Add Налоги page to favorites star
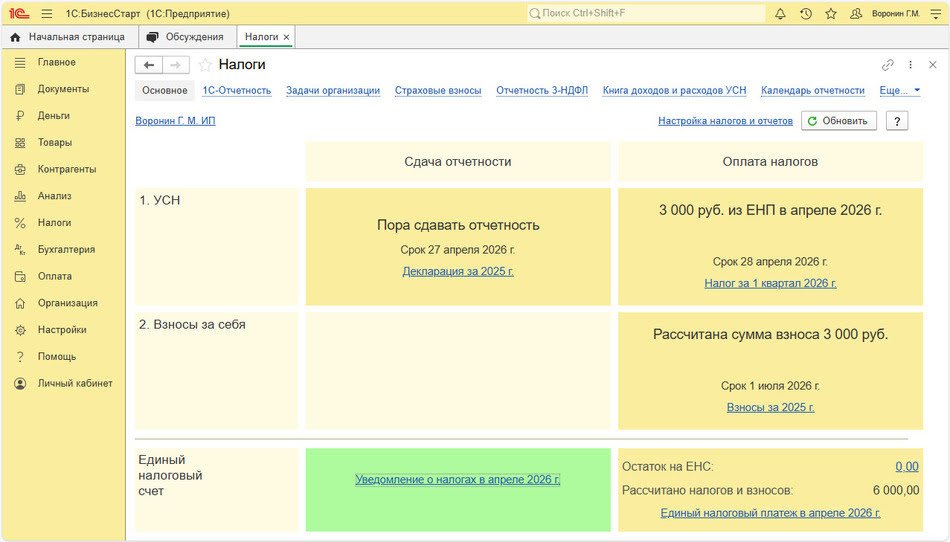Image resolution: width=950 pixels, height=542 pixels. (x=205, y=65)
